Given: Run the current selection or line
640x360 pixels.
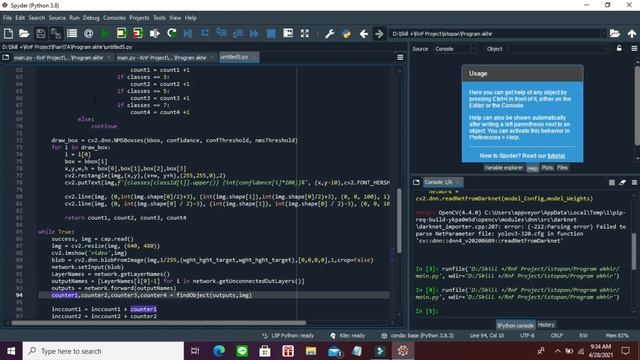Looking at the screenshot, I should point(154,33).
